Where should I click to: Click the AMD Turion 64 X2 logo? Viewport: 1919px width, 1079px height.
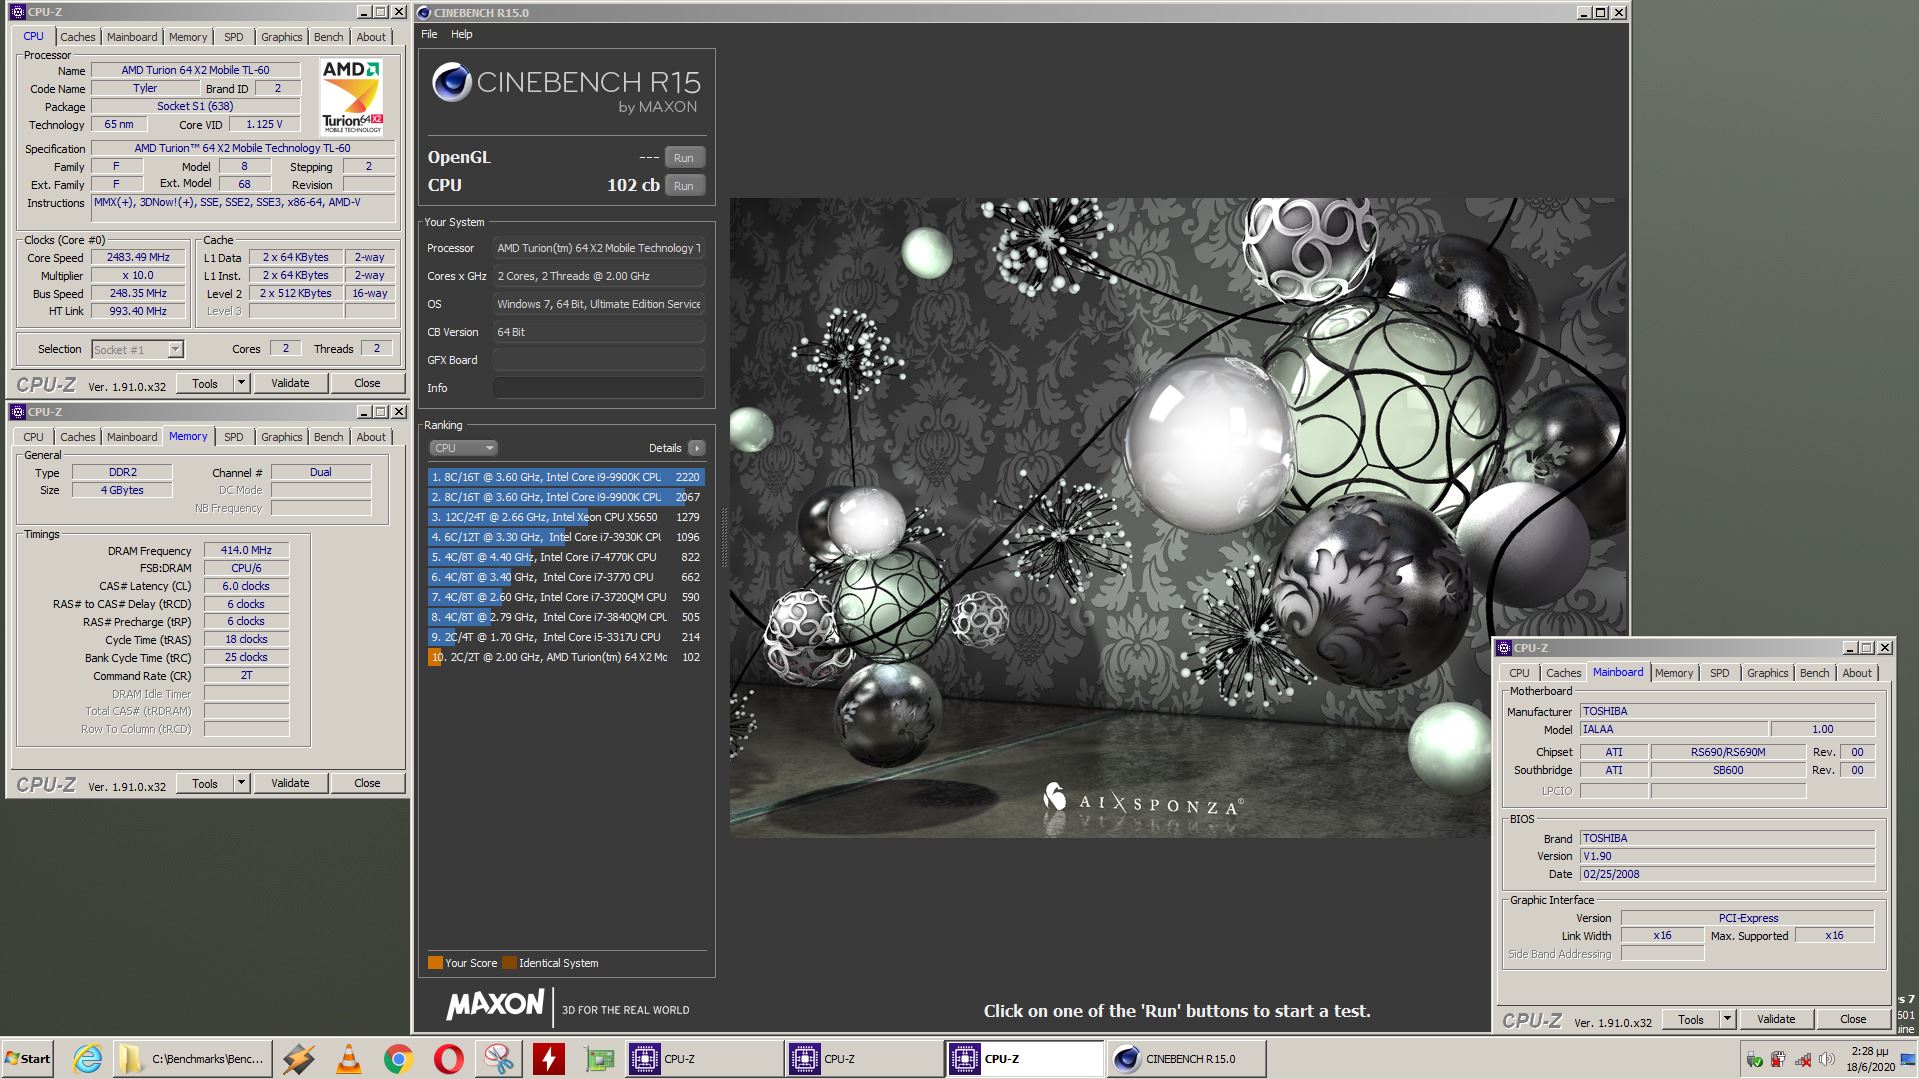tap(351, 96)
